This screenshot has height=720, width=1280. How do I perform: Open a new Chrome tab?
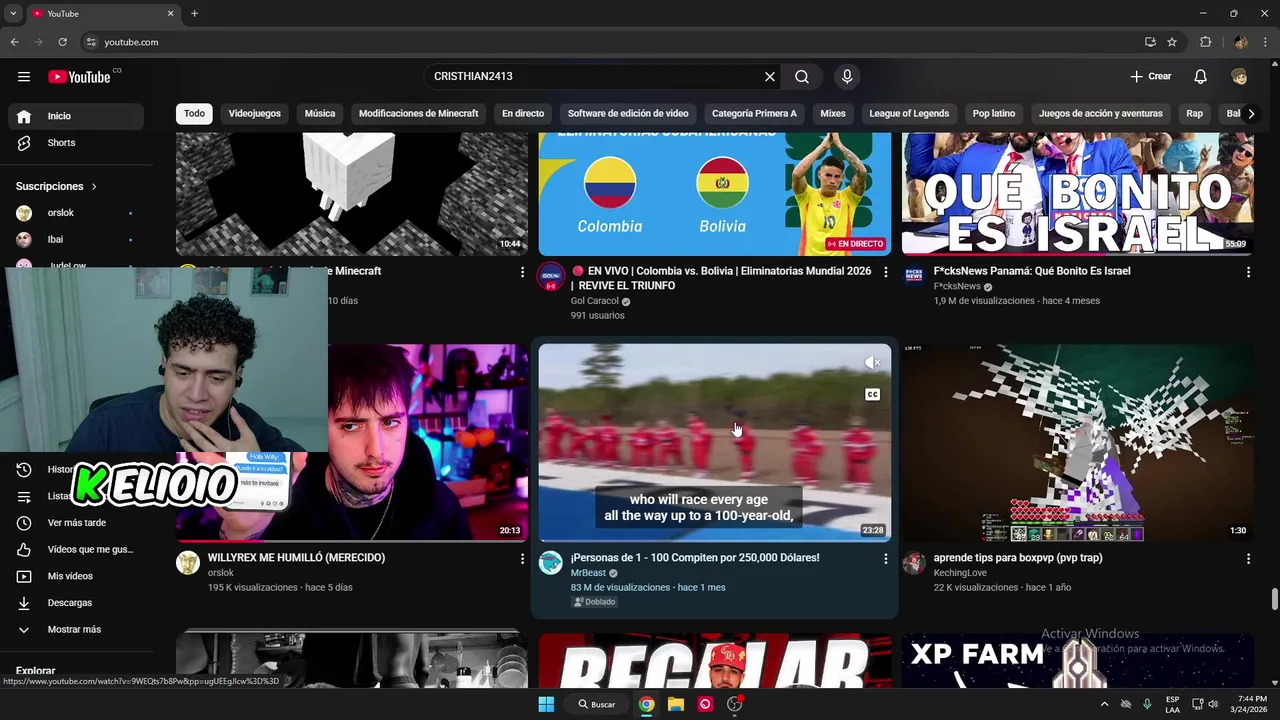click(x=194, y=14)
